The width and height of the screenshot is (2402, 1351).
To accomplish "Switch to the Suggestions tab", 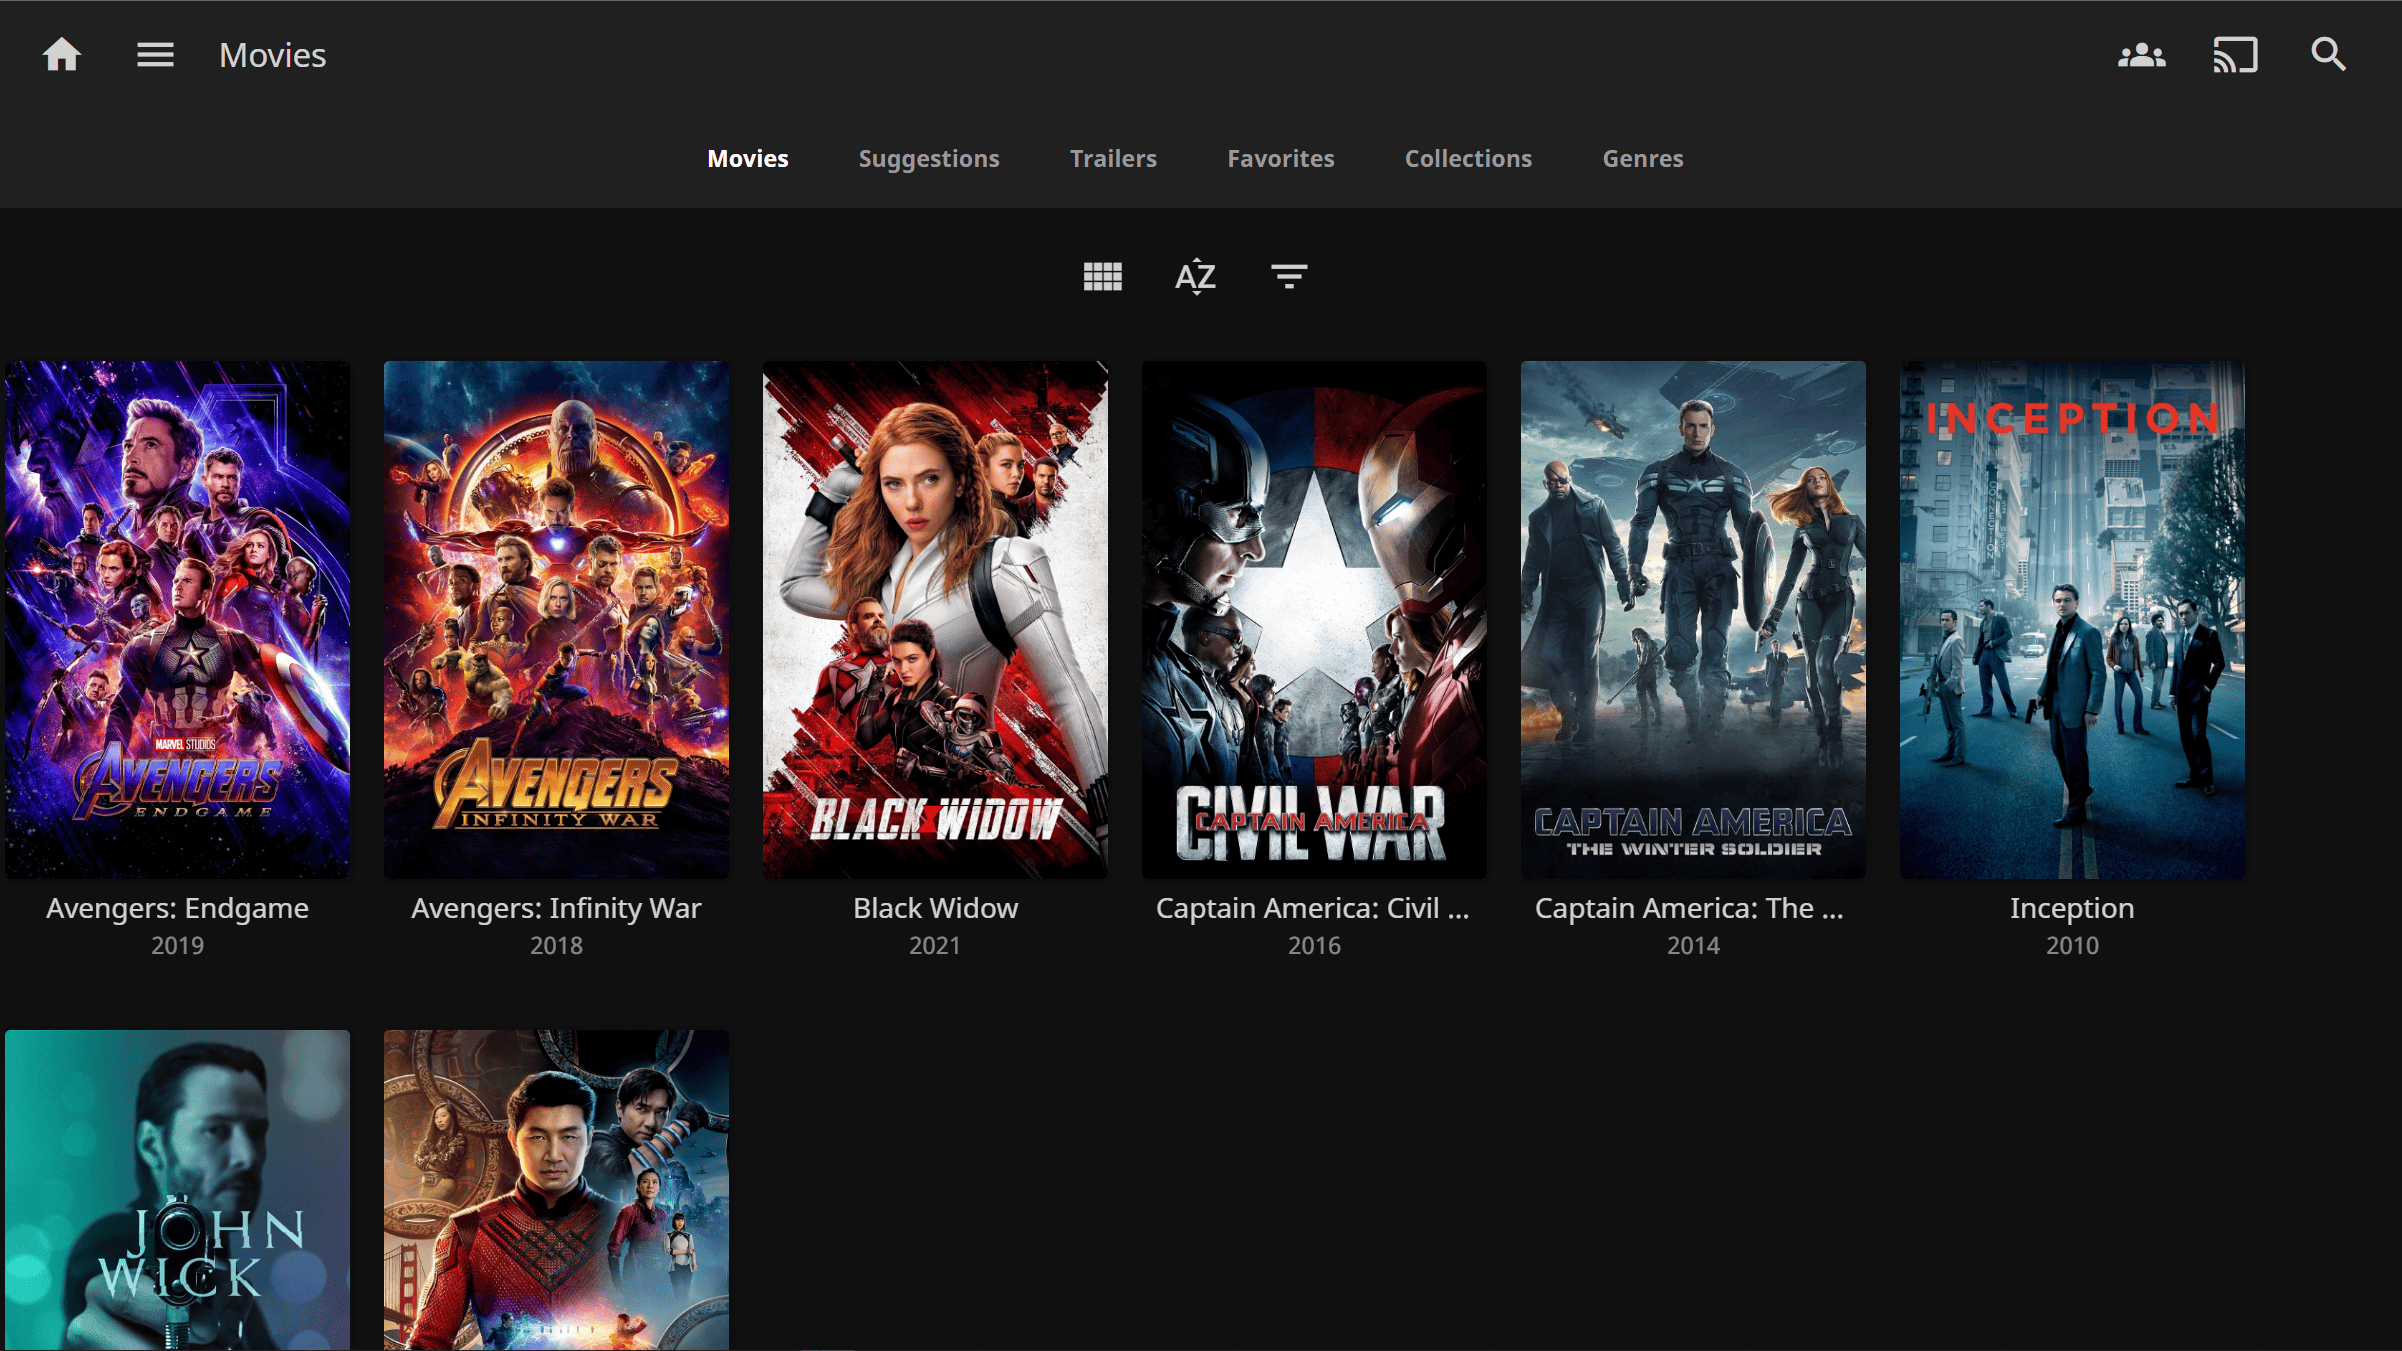I will (928, 159).
